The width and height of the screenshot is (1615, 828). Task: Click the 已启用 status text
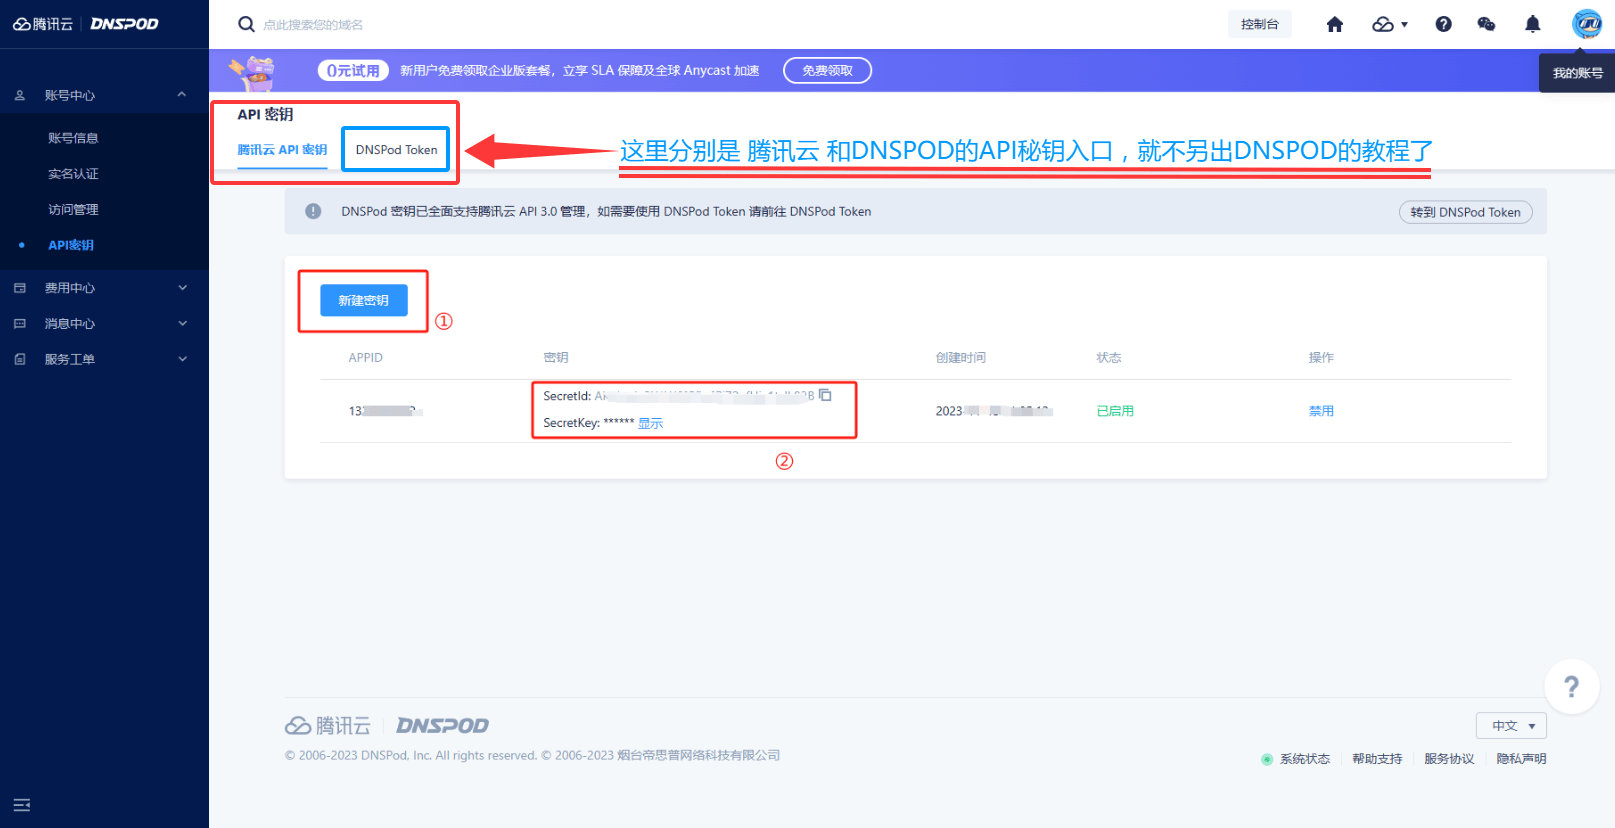(1115, 411)
